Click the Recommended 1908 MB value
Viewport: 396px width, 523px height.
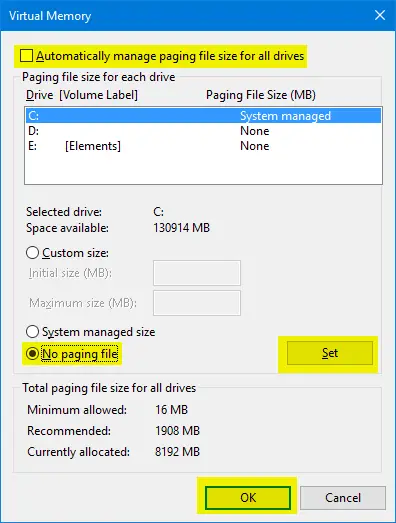(177, 431)
